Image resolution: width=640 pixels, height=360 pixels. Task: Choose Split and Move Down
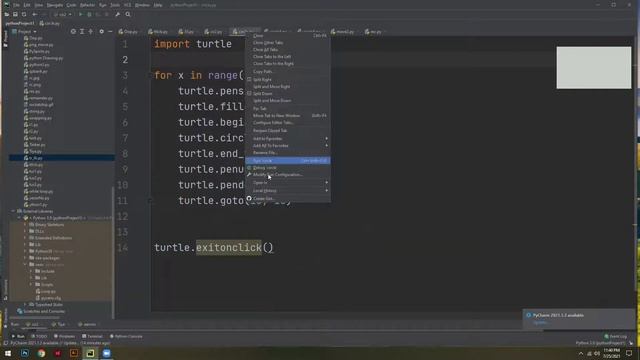288,100
